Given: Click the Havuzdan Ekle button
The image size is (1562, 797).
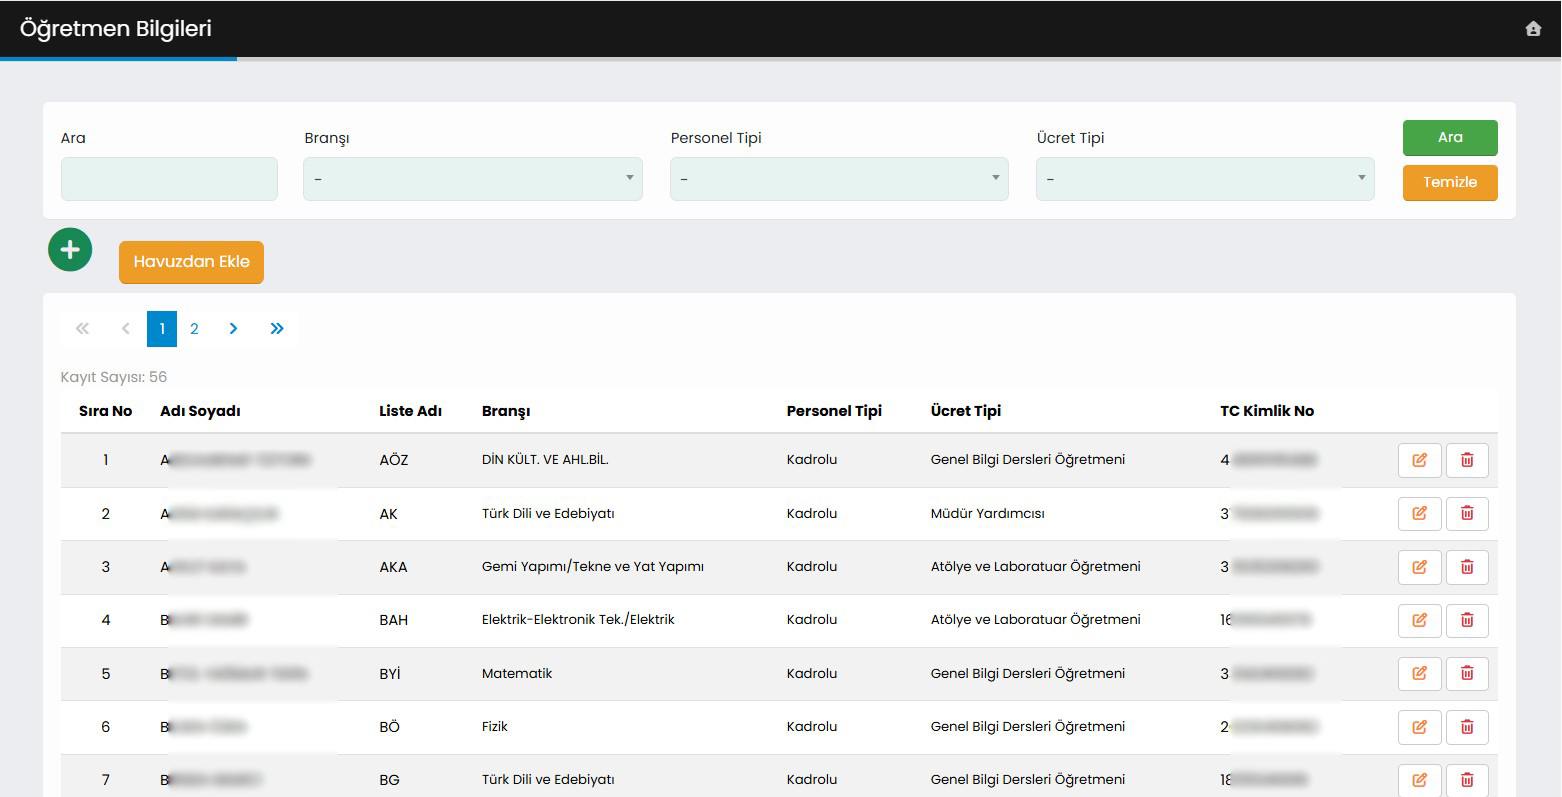Looking at the screenshot, I should (191, 262).
